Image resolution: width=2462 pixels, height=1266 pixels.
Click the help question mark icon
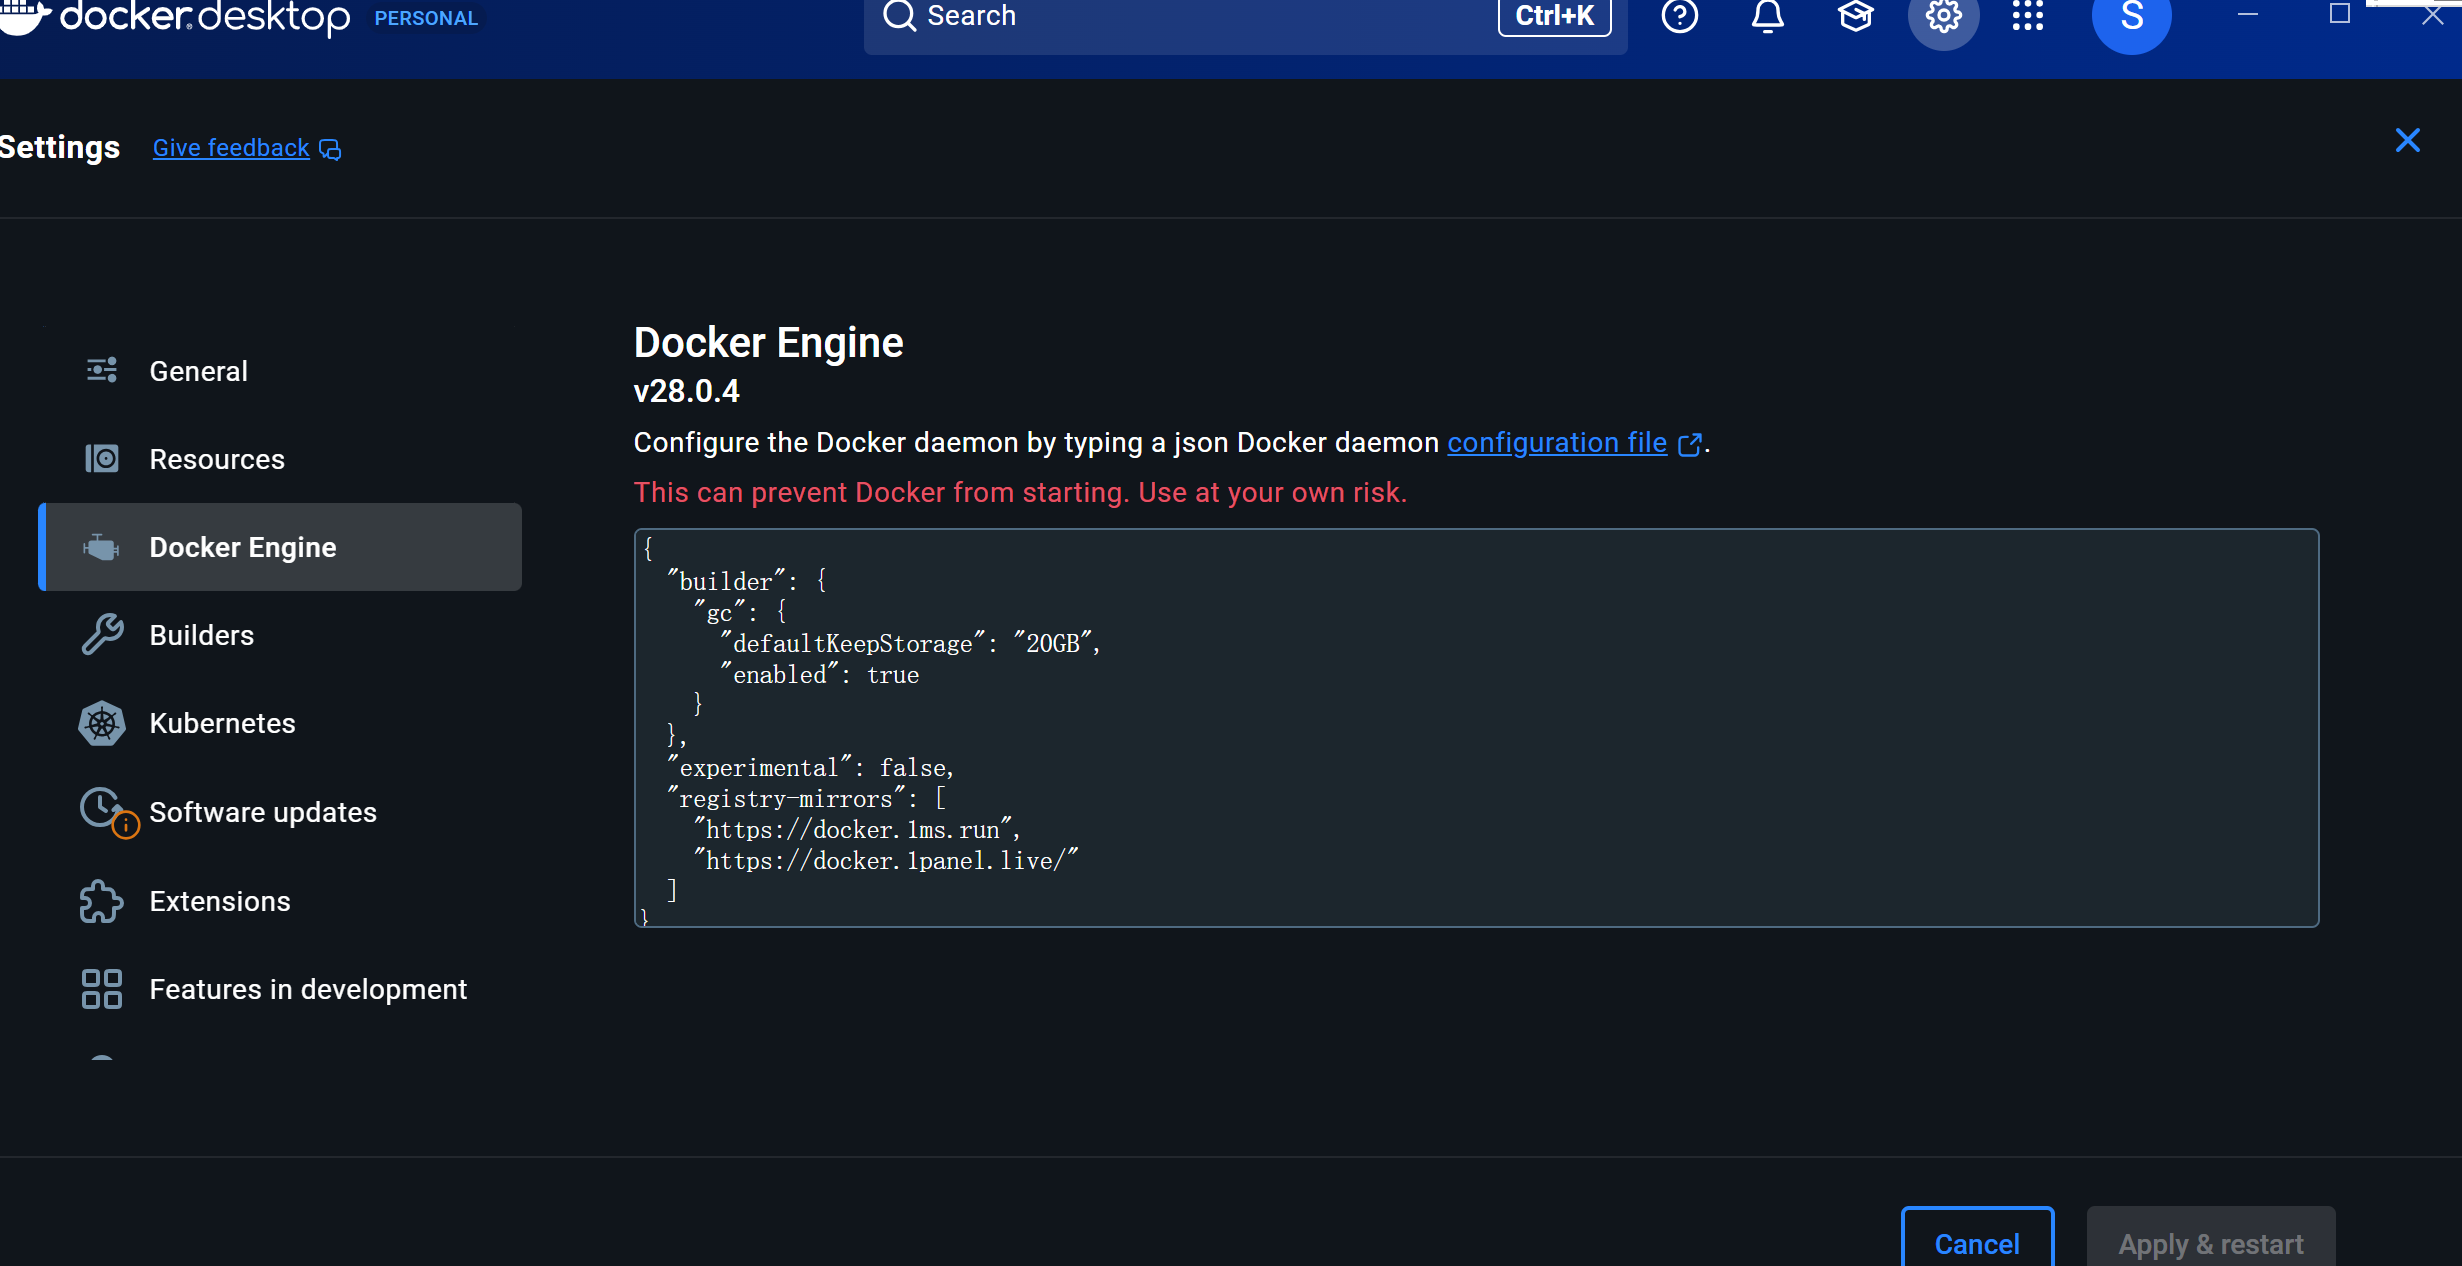tap(1679, 16)
